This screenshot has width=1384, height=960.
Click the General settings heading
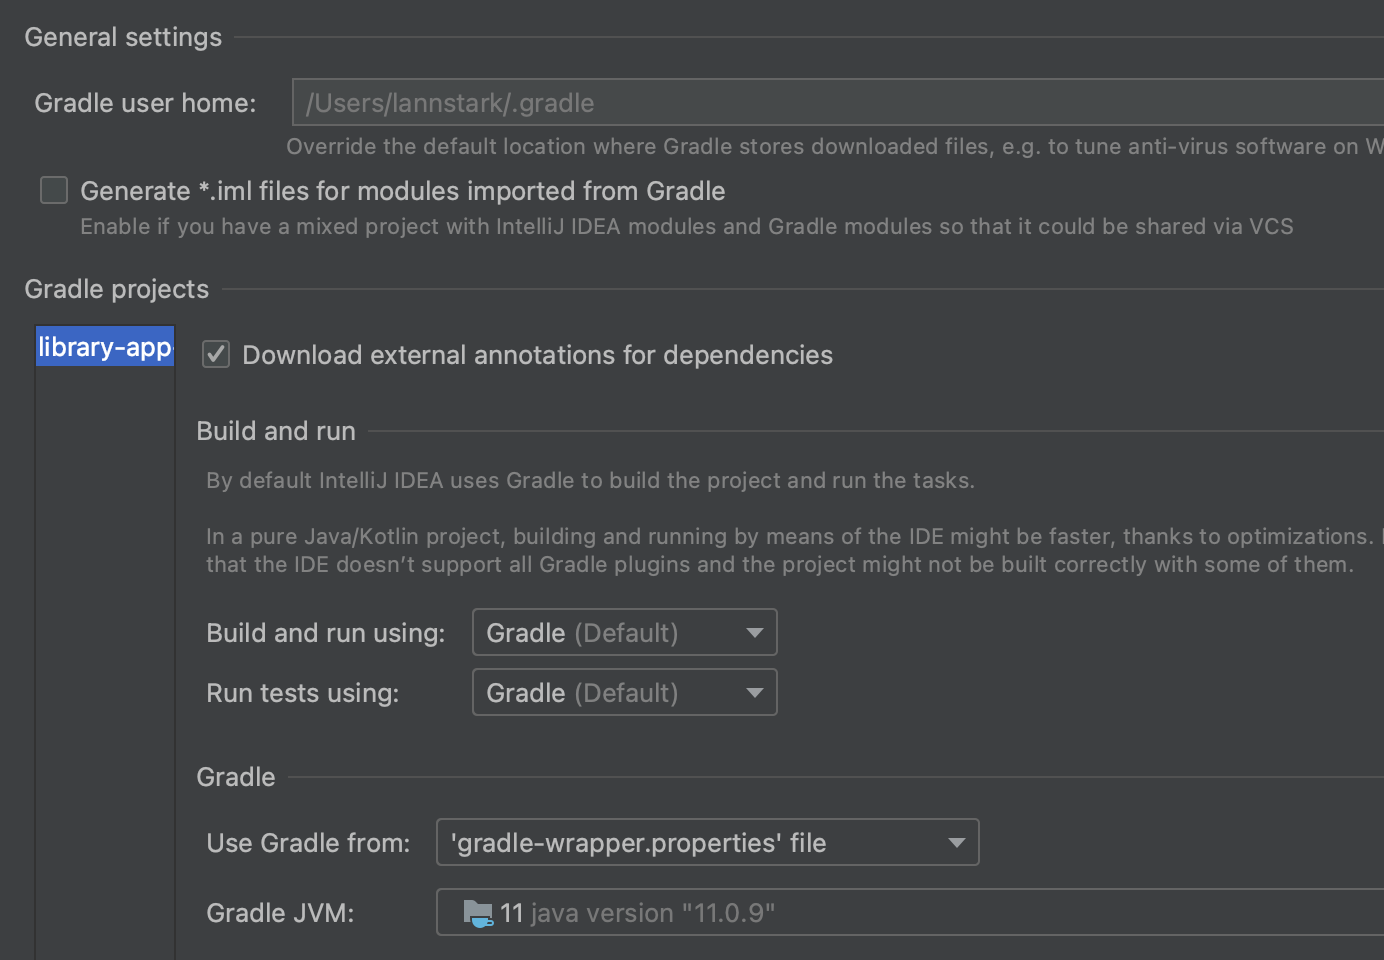(x=123, y=37)
